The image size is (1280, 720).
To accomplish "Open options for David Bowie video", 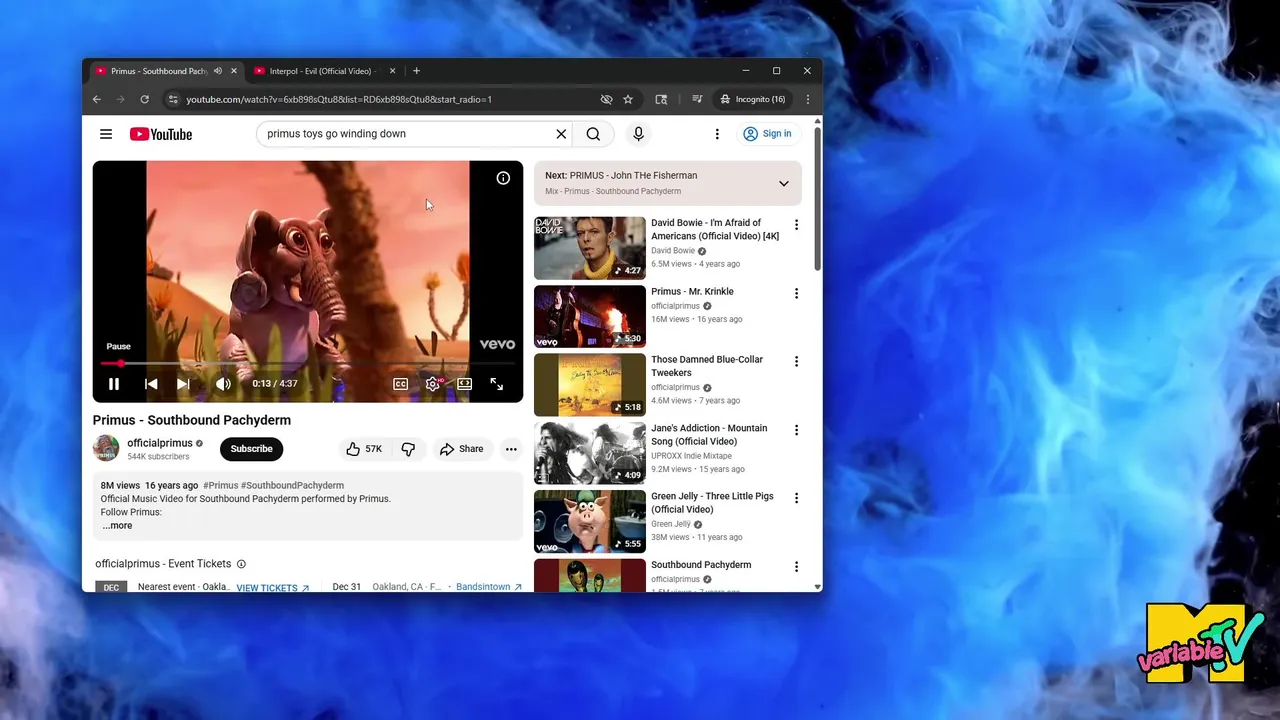I will [797, 225].
